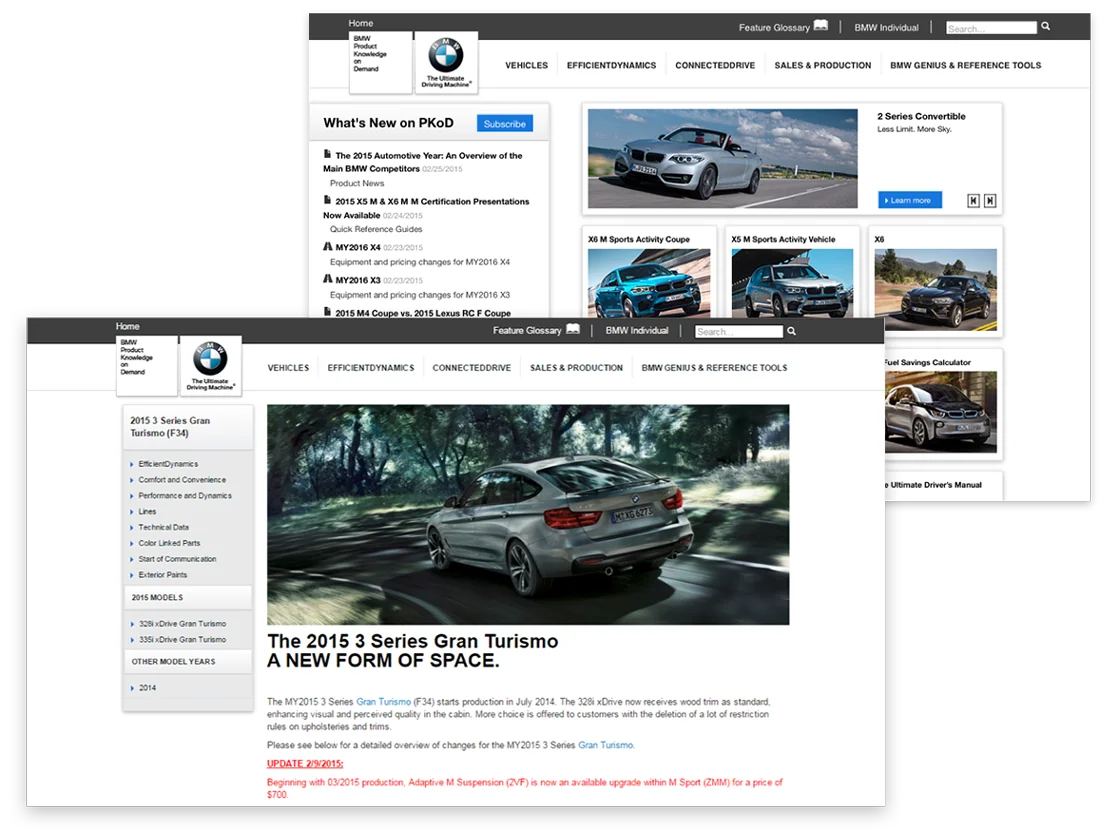1100x832 pixels.
Task: Open the MY2016 X4 news item
Action: click(358, 247)
